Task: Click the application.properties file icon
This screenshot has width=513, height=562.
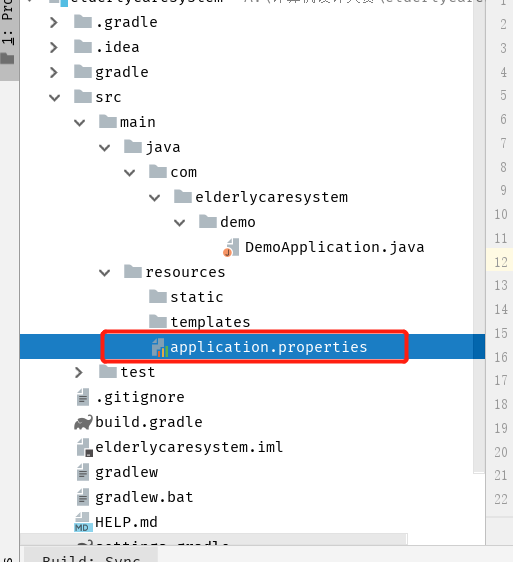Action: [x=160, y=347]
